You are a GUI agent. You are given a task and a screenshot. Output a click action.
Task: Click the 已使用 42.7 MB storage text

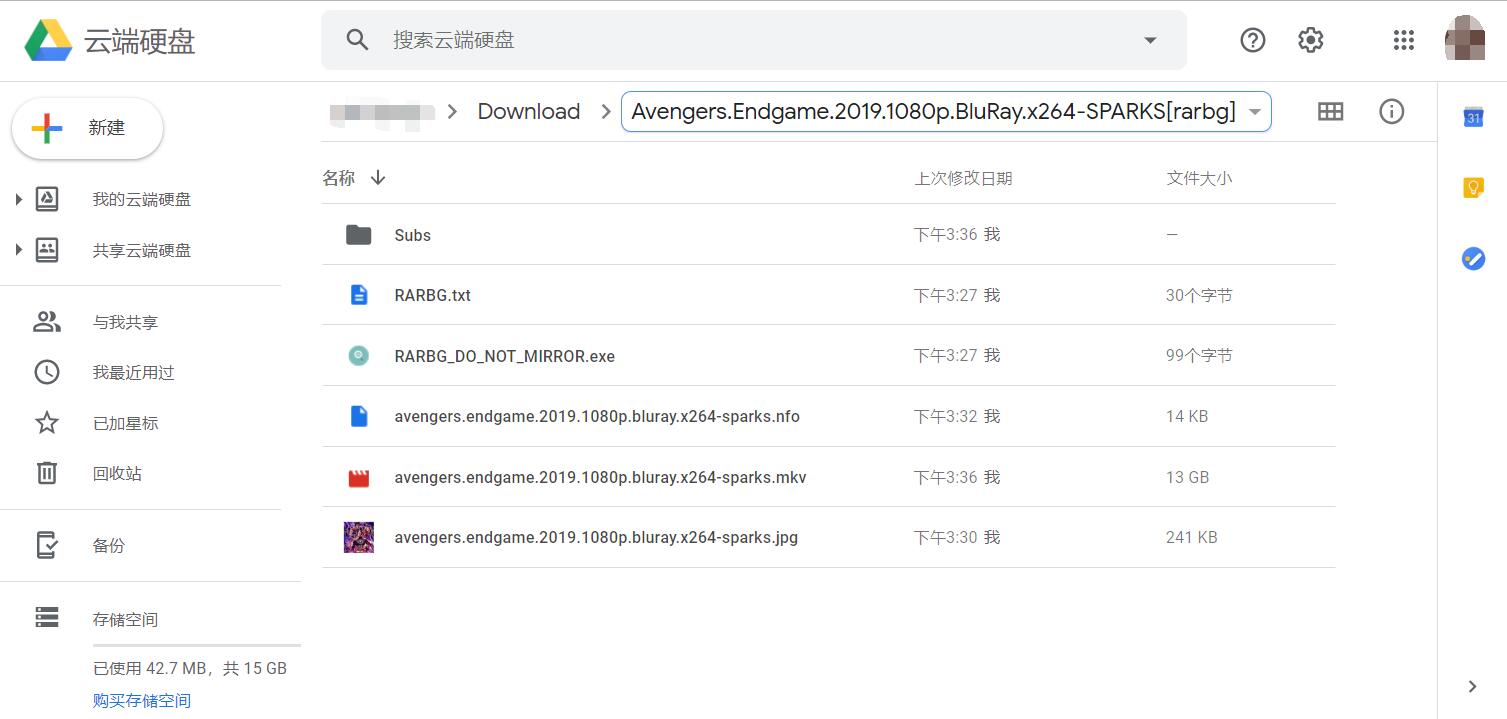190,668
